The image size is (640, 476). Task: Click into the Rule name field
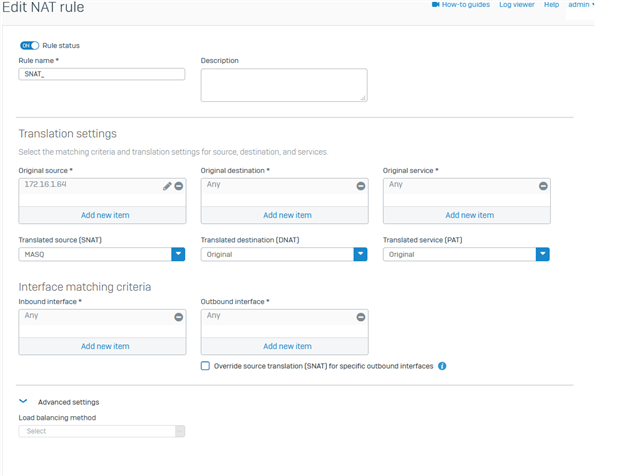(x=102, y=74)
